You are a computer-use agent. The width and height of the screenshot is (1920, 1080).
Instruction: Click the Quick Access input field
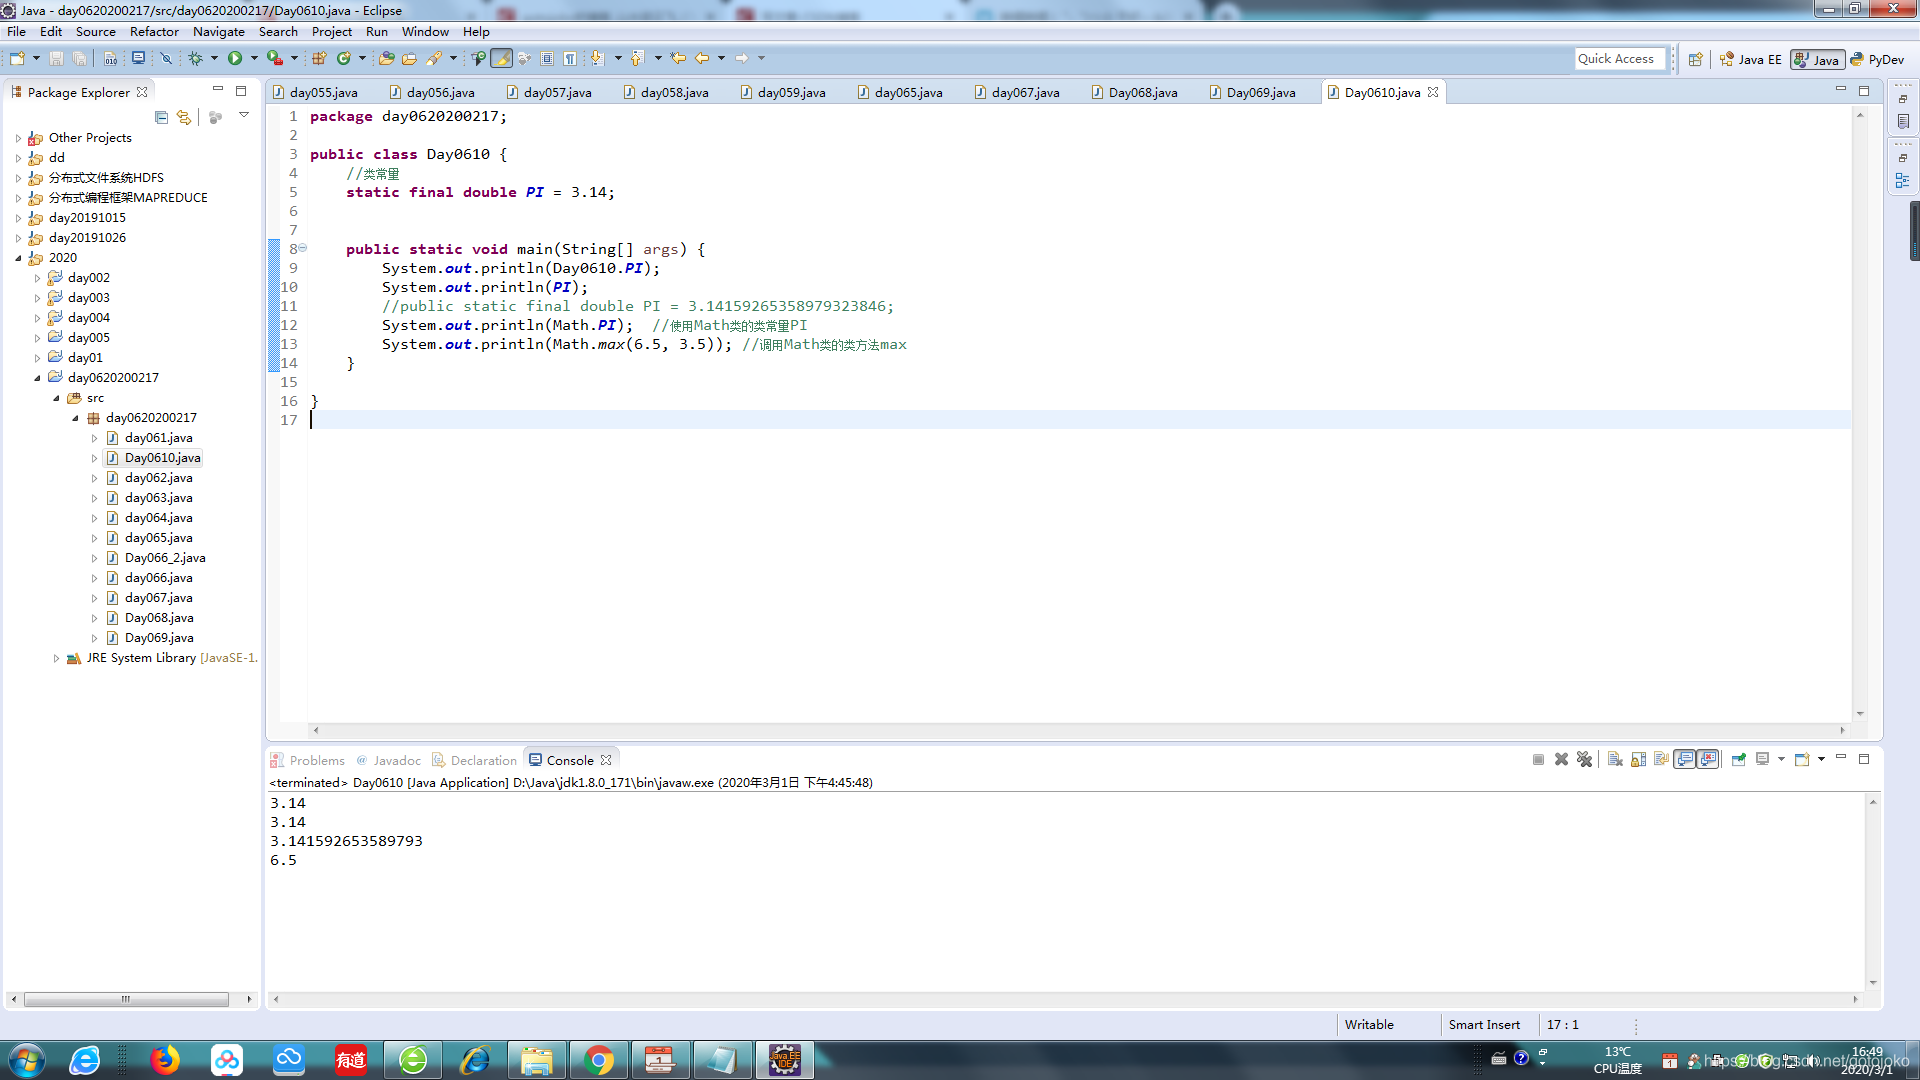point(1620,59)
